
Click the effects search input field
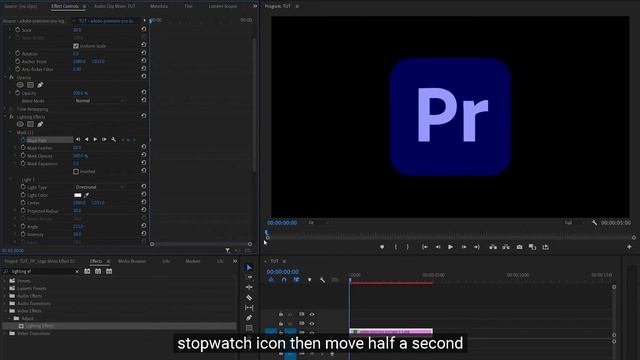(x=41, y=271)
